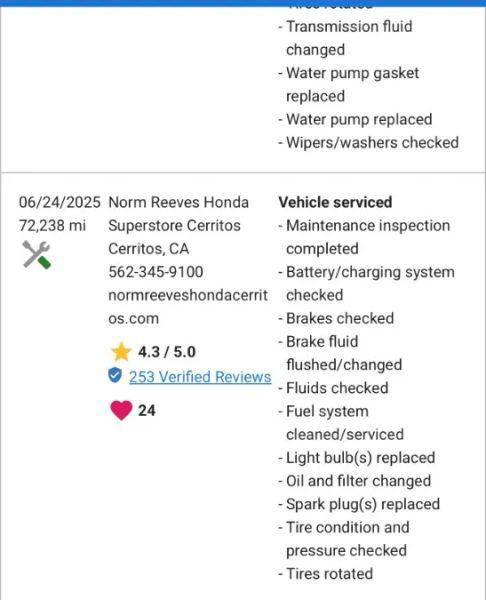This screenshot has height=600, width=486.
Task: Open the 253 Verified Reviews link
Action: (x=200, y=377)
